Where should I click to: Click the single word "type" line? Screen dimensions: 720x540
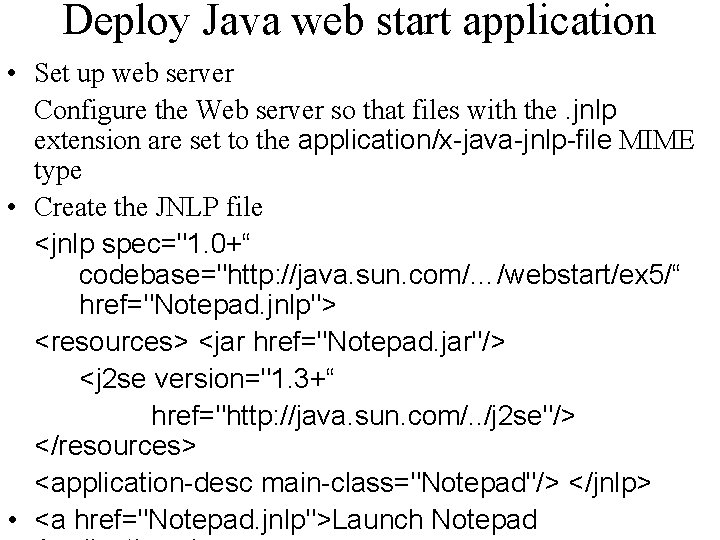click(58, 171)
